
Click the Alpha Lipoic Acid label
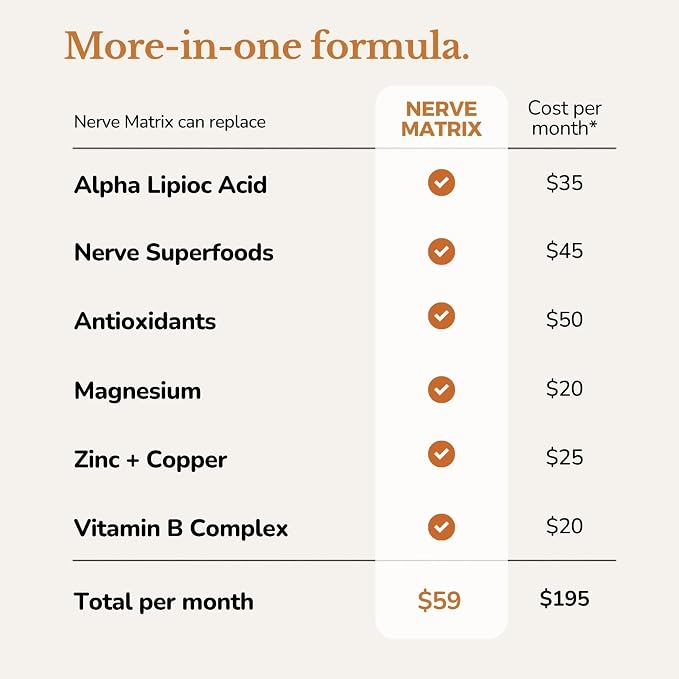click(170, 185)
